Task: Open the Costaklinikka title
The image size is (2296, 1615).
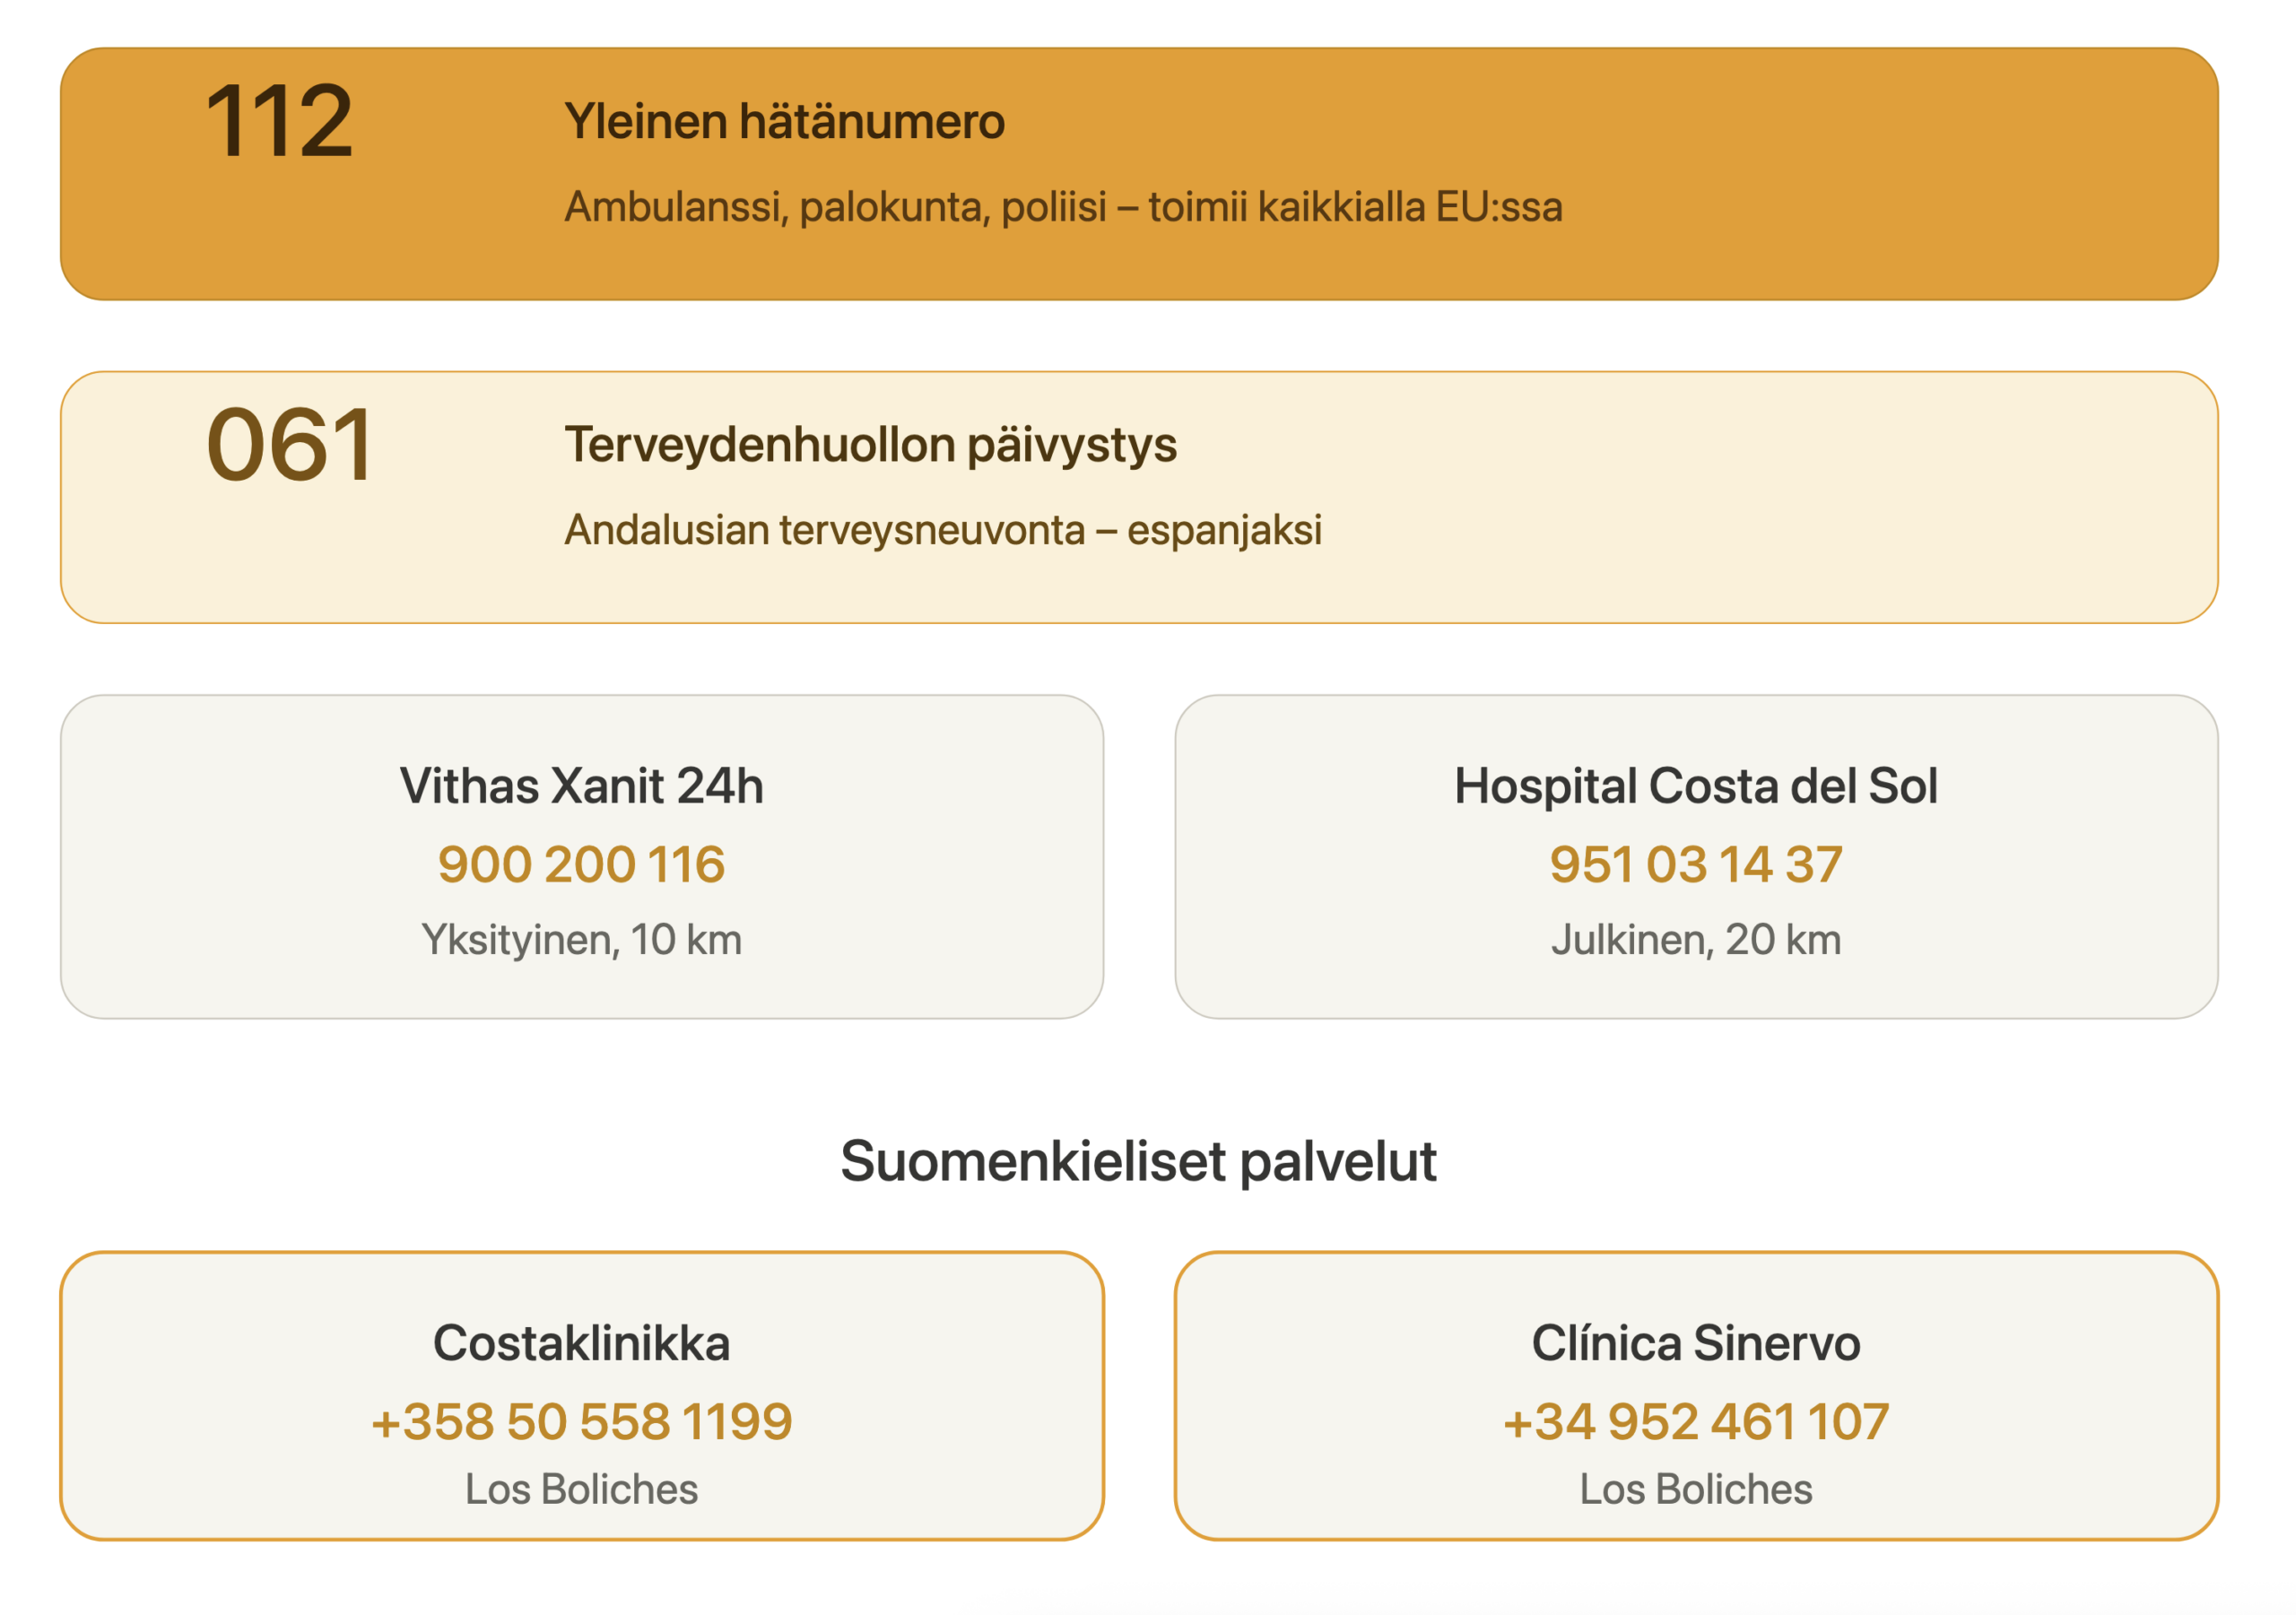Action: coord(581,1343)
